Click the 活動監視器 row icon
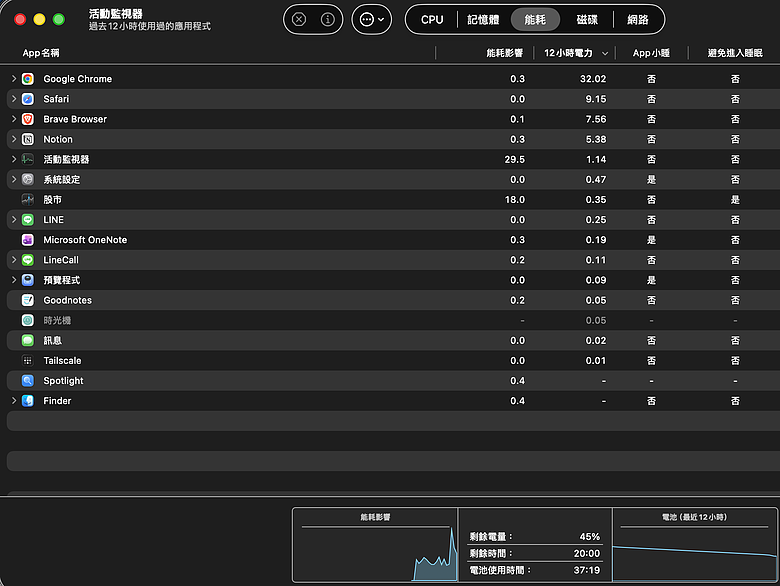Screen dimensions: 780x586 (28, 159)
